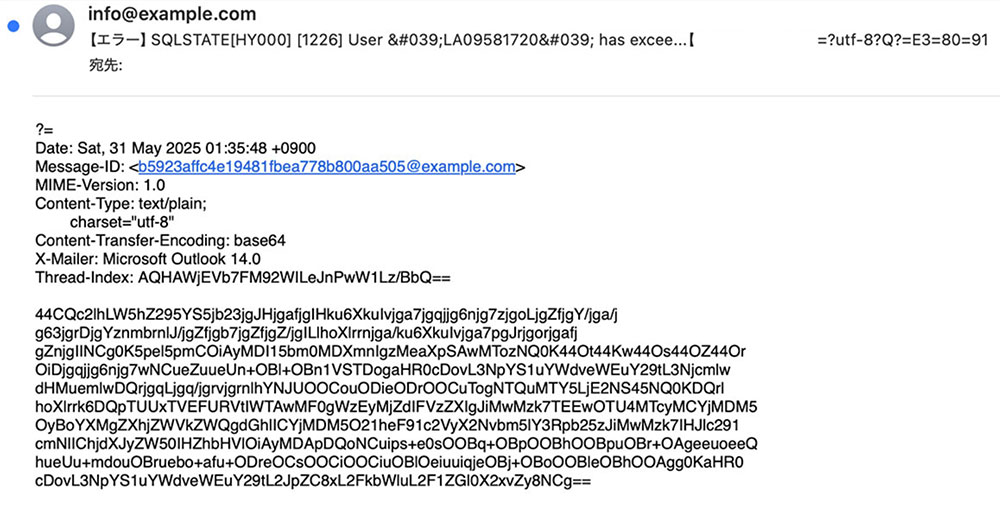
Task: Click the sender address info@example.com
Action: click(172, 14)
